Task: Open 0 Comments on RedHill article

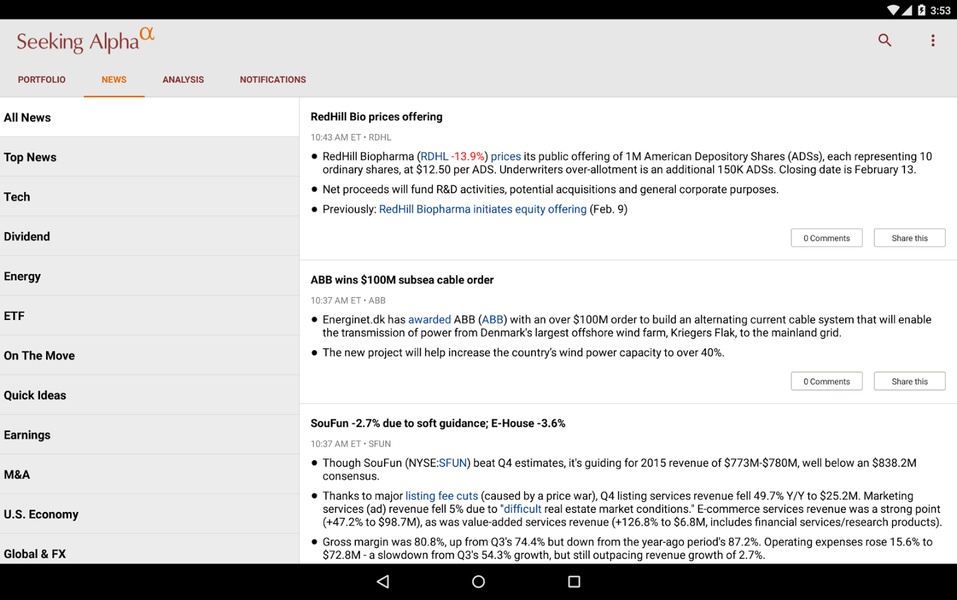Action: (x=826, y=238)
